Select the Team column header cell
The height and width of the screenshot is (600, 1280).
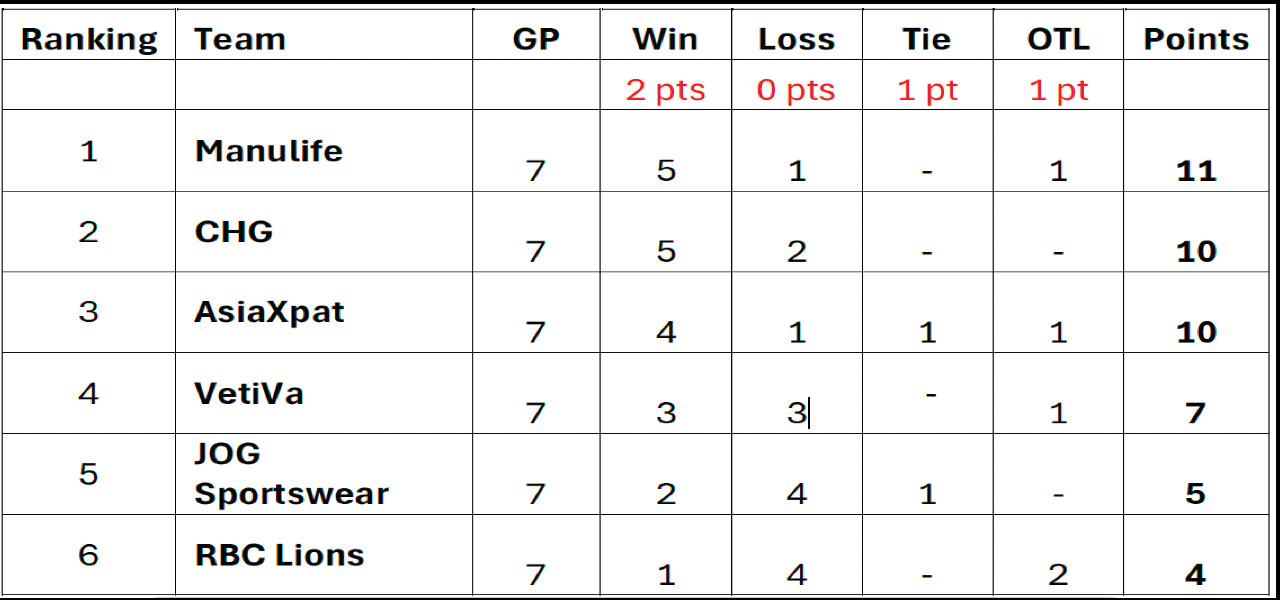(240, 40)
